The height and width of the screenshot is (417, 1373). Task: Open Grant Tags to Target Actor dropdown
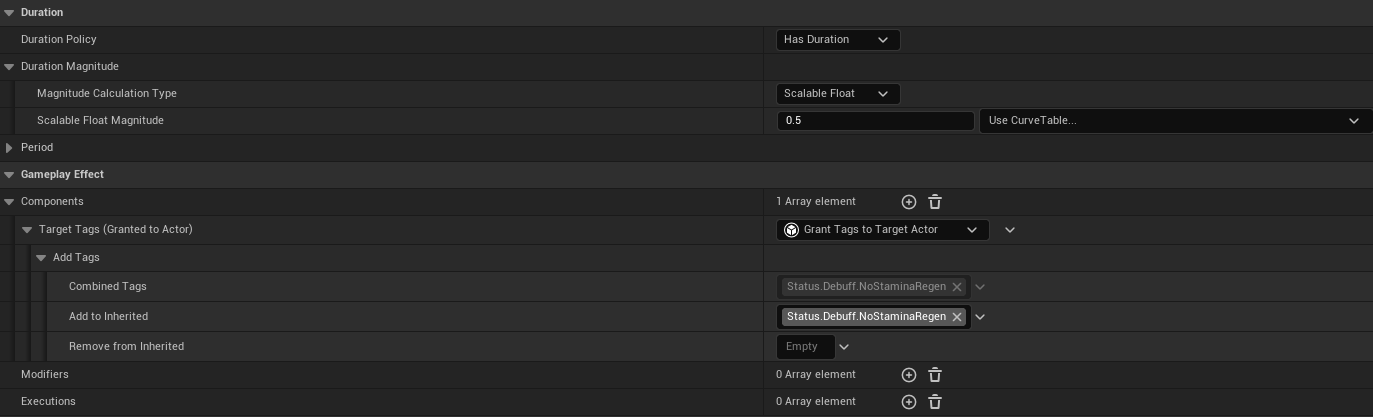tap(883, 230)
